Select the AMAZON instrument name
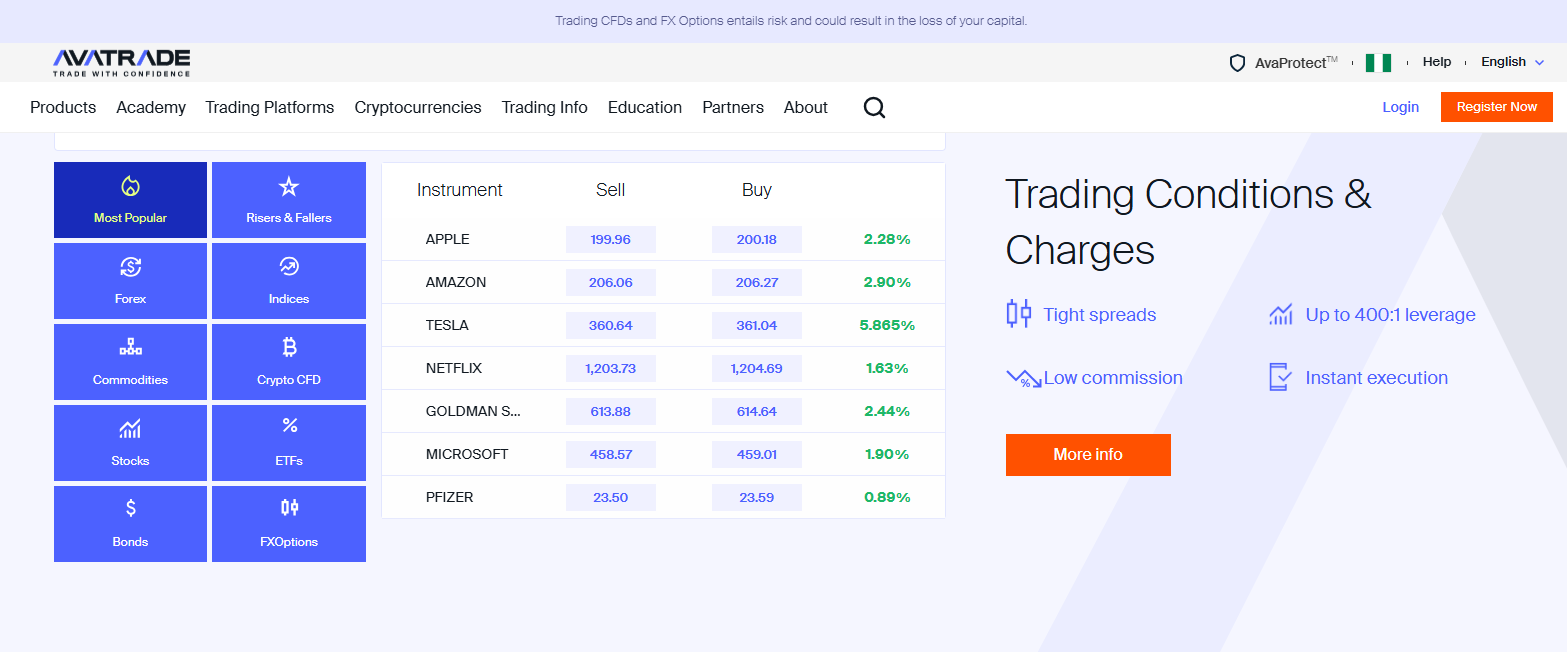Viewport: 1567px width, 652px height. click(456, 282)
